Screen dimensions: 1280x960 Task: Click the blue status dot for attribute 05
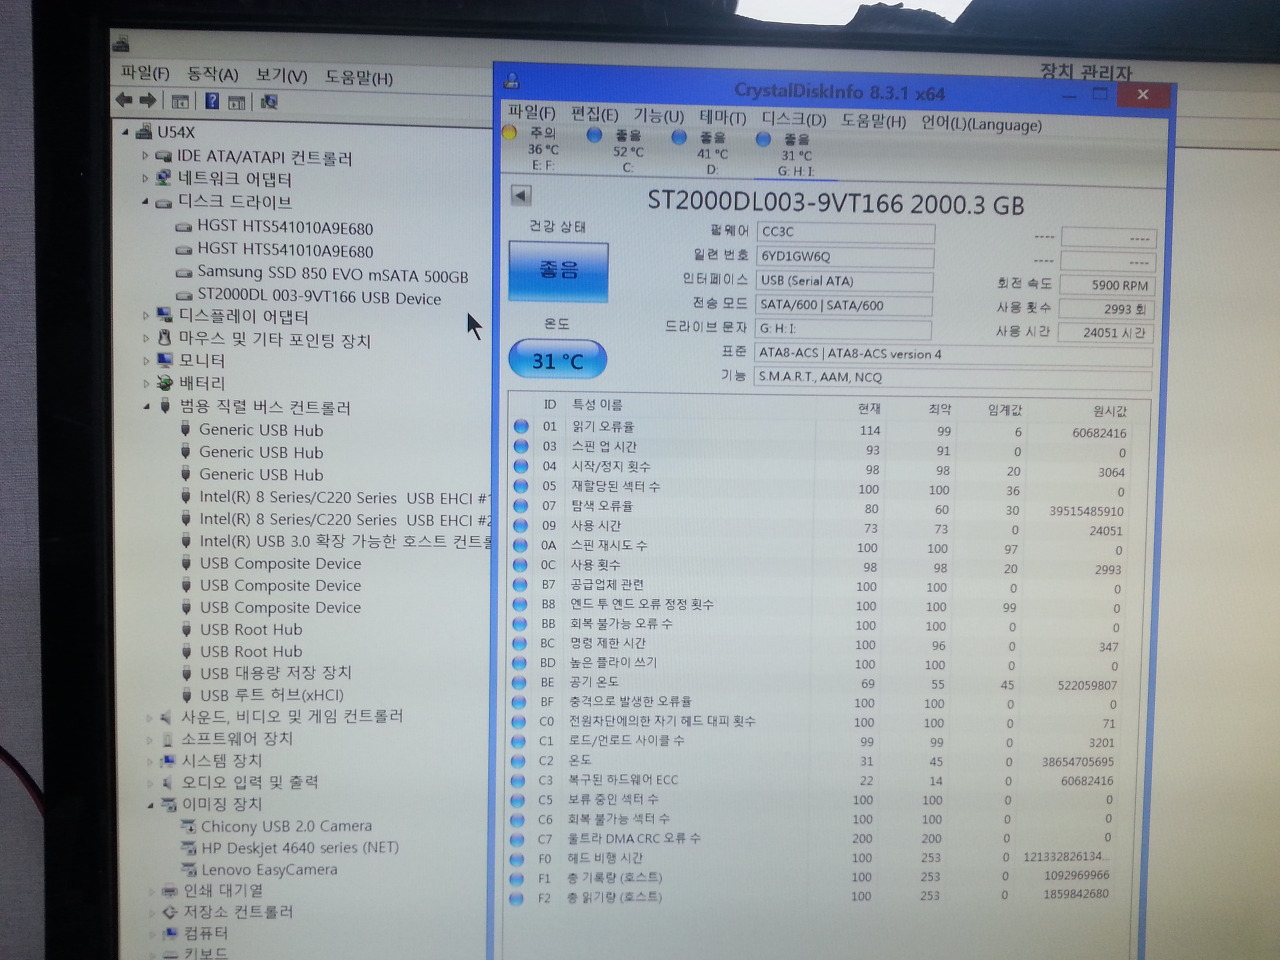(x=520, y=486)
